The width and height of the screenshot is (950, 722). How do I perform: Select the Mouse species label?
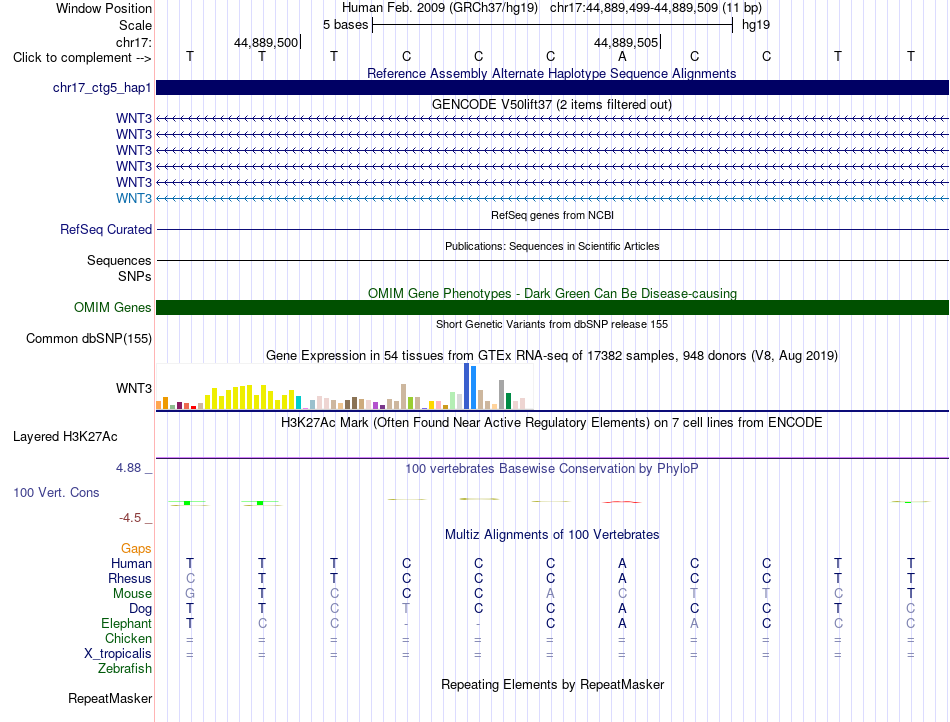pyautogui.click(x=132, y=594)
